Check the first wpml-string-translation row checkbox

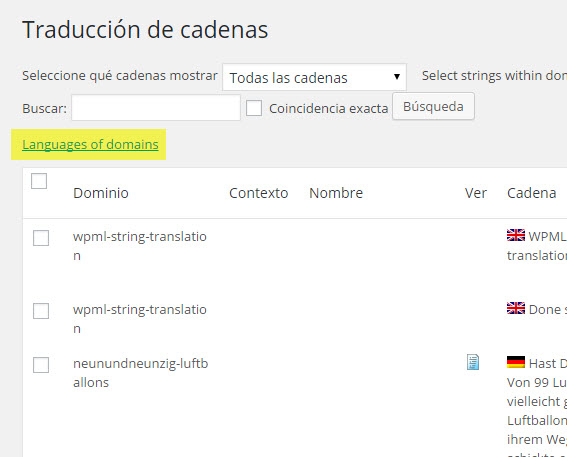(x=41, y=238)
